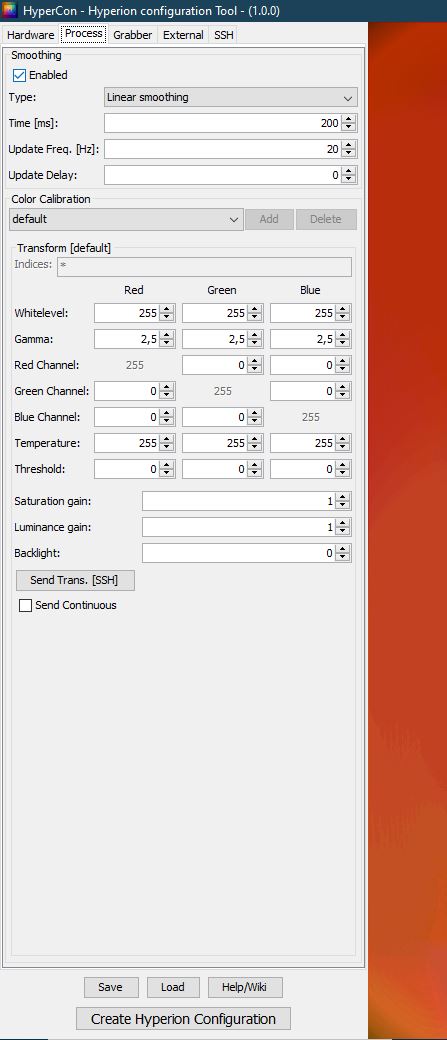Decrease Blue Gamma with the down arrow

(343, 344)
